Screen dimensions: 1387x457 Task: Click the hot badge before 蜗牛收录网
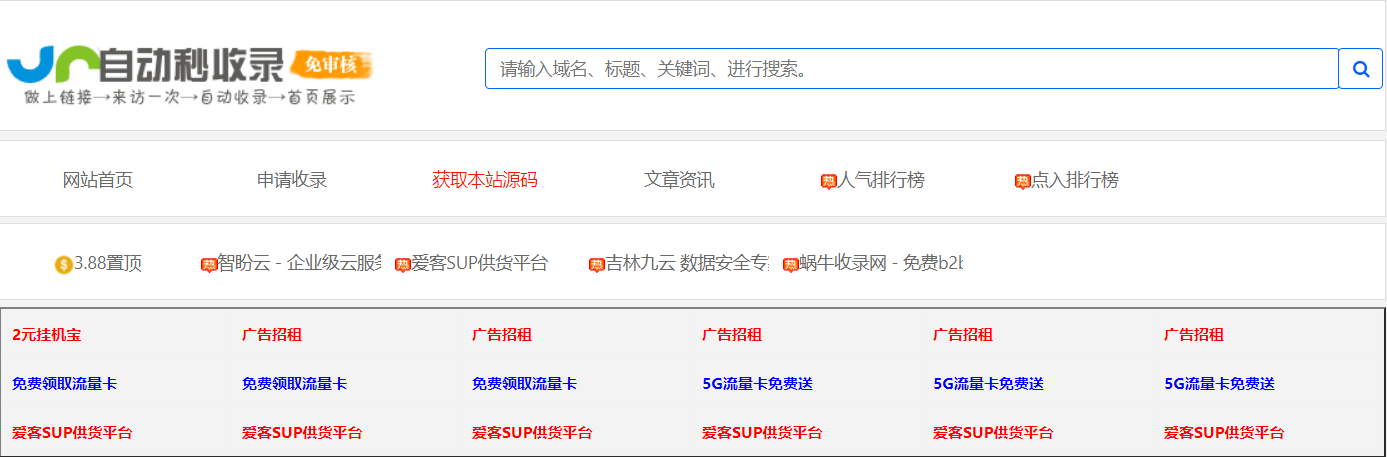pyautogui.click(x=790, y=265)
